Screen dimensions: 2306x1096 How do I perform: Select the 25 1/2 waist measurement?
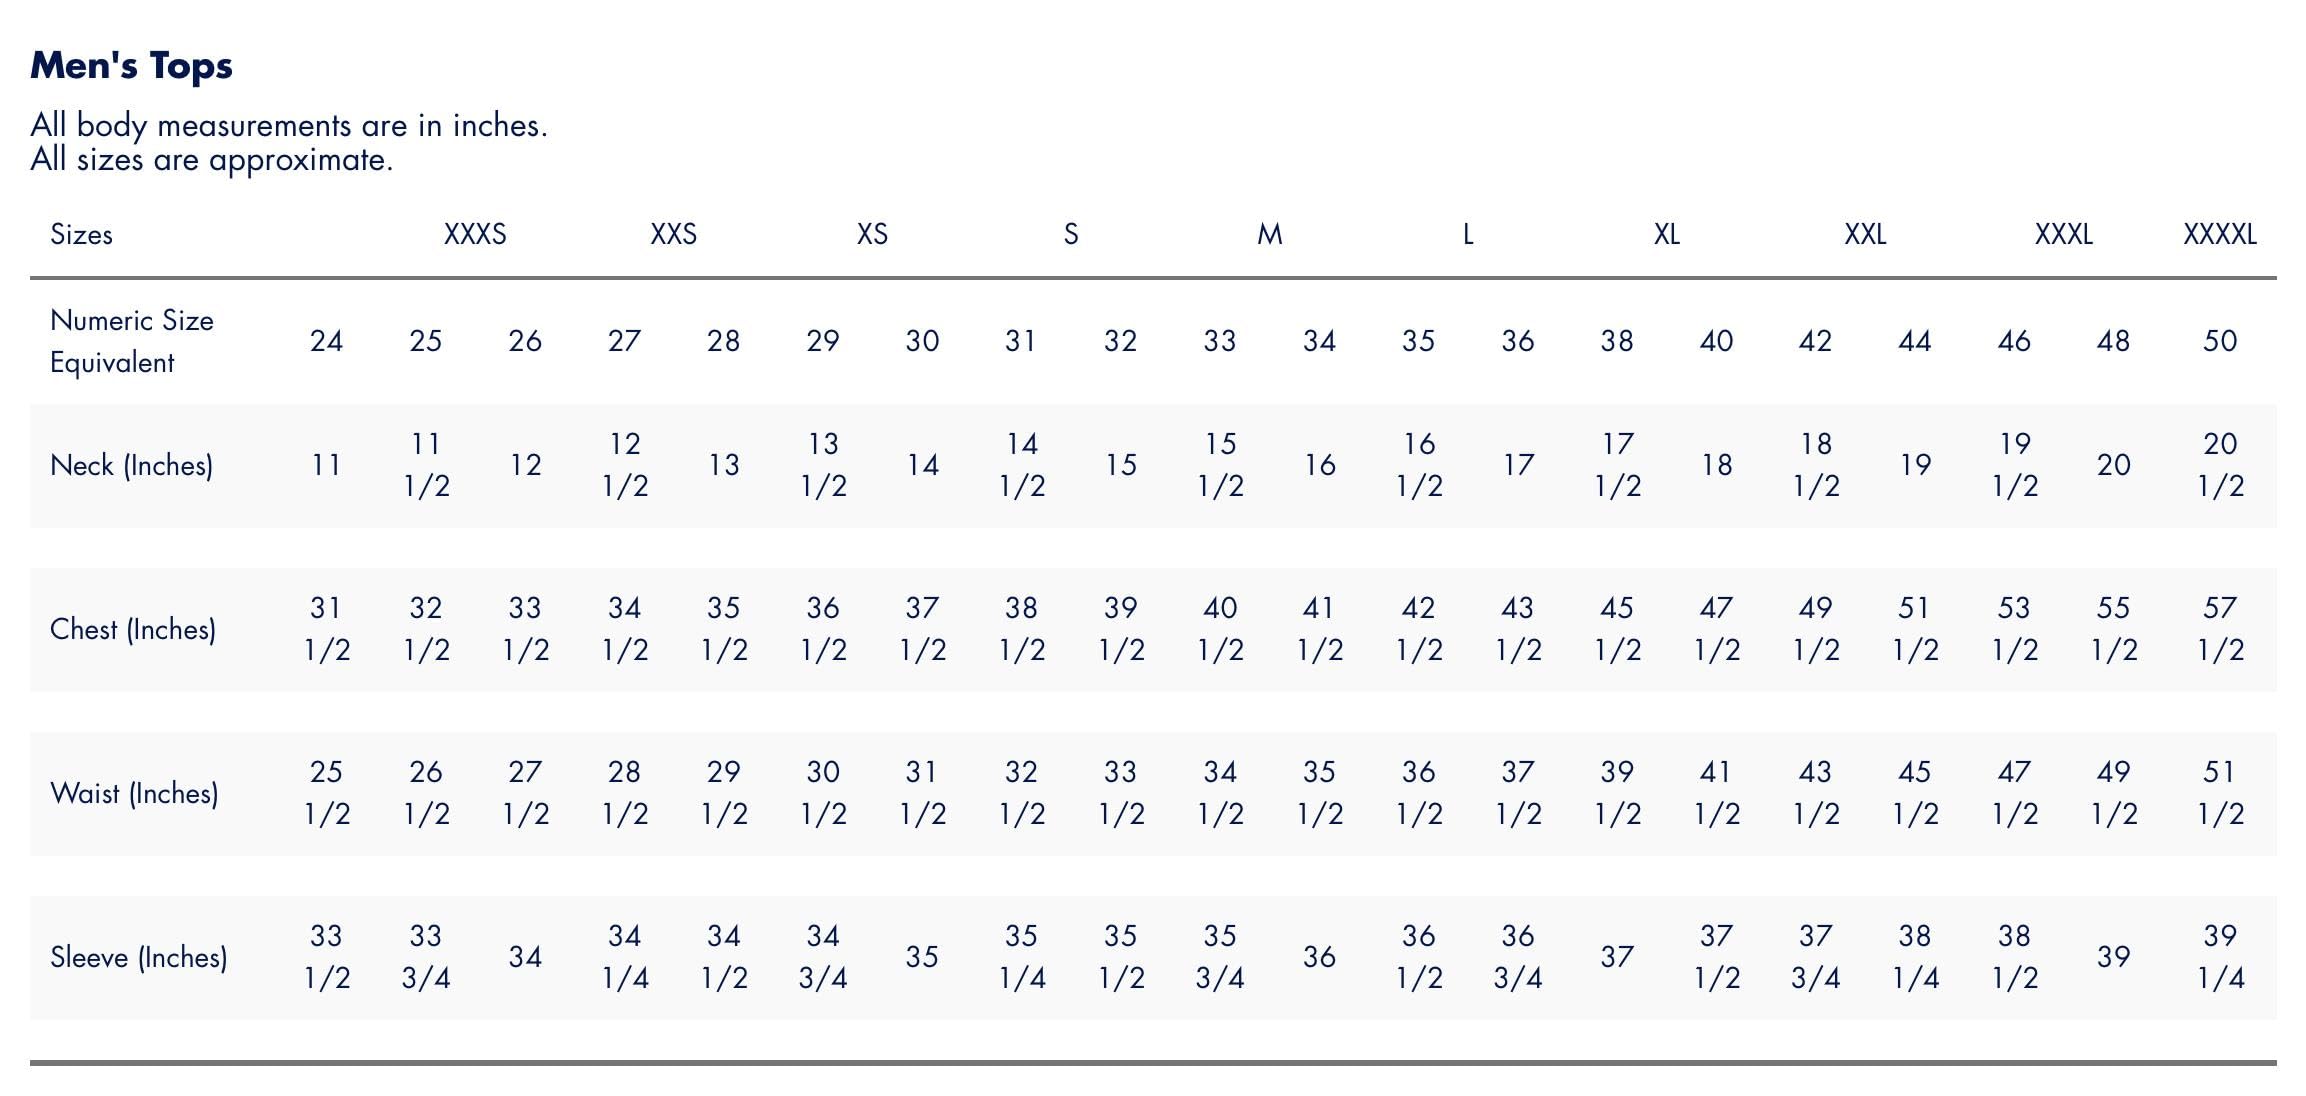326,793
